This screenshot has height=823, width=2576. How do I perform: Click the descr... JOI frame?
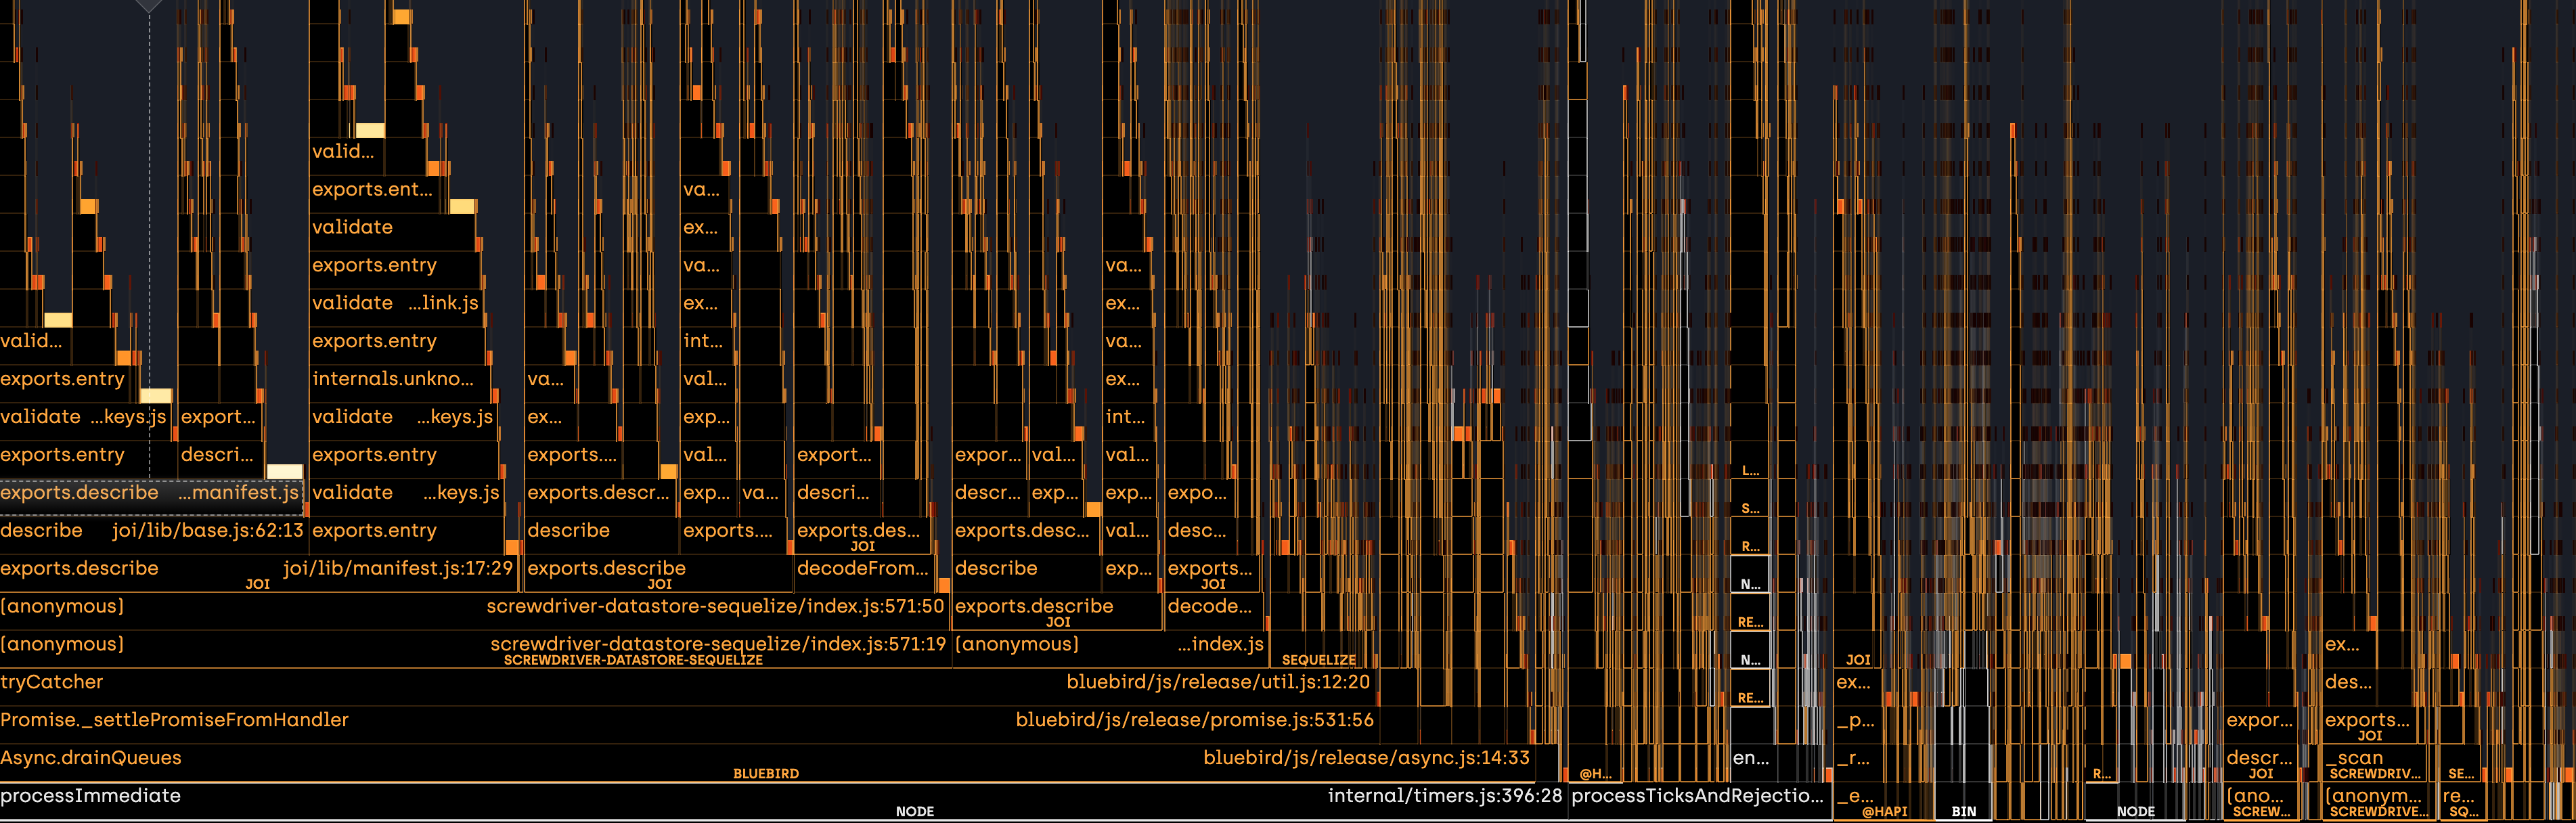(2260, 763)
